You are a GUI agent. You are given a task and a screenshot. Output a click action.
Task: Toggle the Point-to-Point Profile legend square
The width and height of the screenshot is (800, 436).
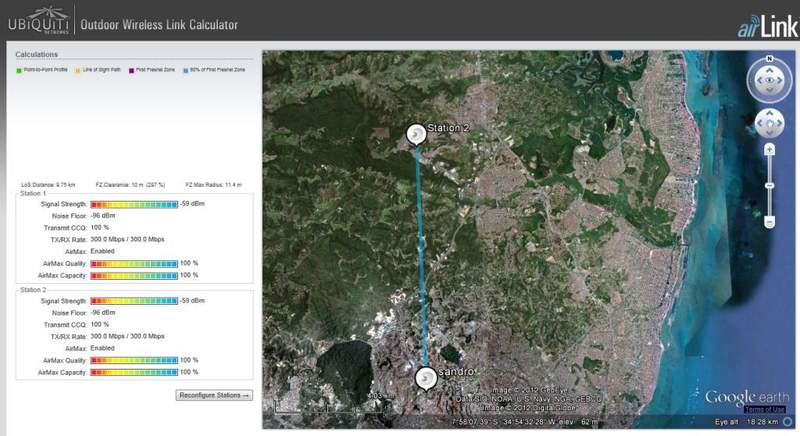pyautogui.click(x=19, y=69)
